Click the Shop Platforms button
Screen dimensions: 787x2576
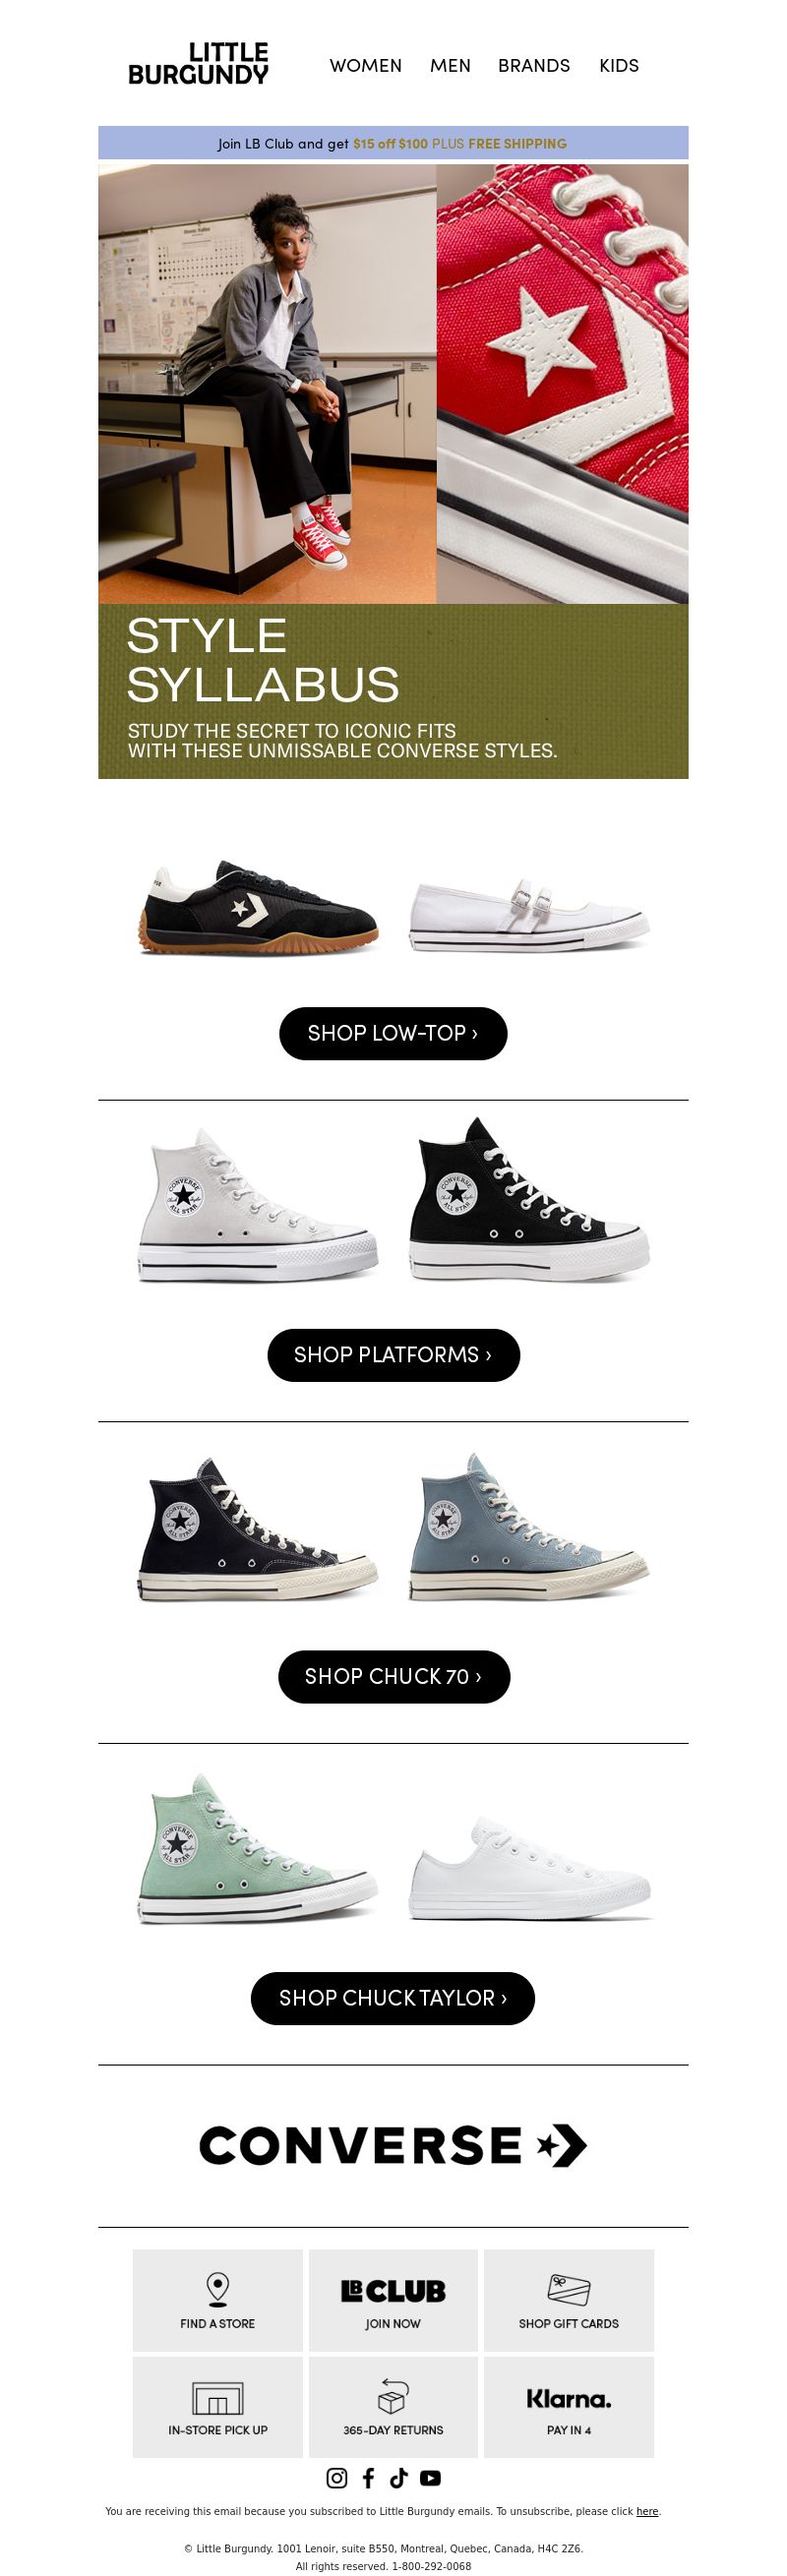pos(393,1355)
